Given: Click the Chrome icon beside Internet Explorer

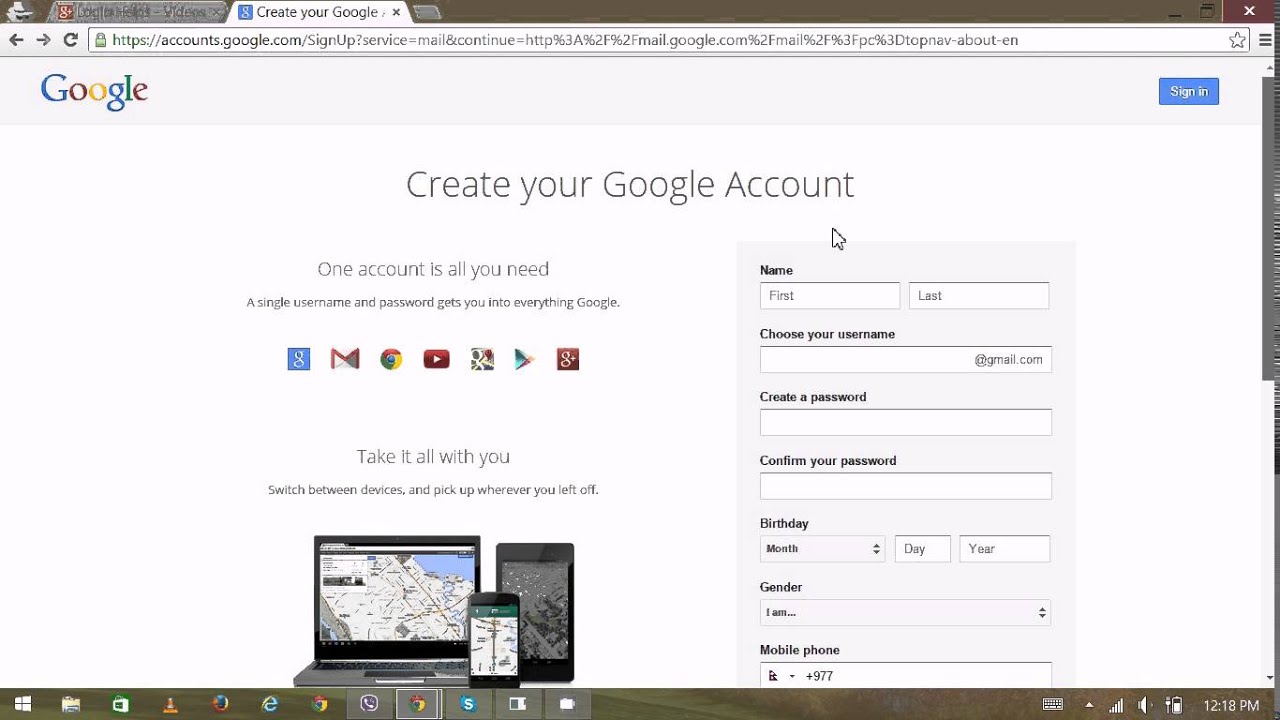Looking at the screenshot, I should [x=319, y=704].
